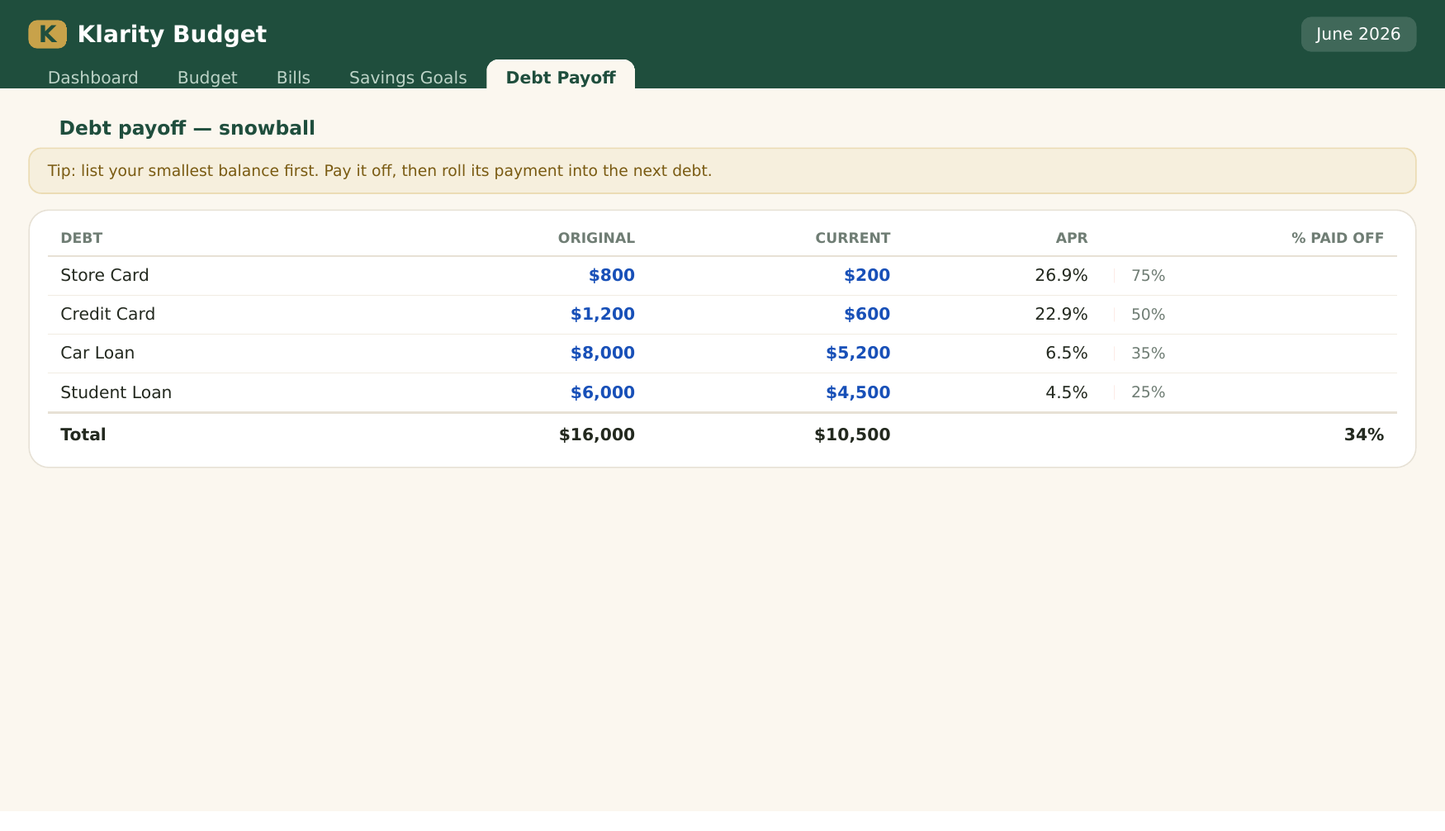Viewport: 1445px width, 831px height.
Task: Edit Credit Card original amount $1,200
Action: 602,314
